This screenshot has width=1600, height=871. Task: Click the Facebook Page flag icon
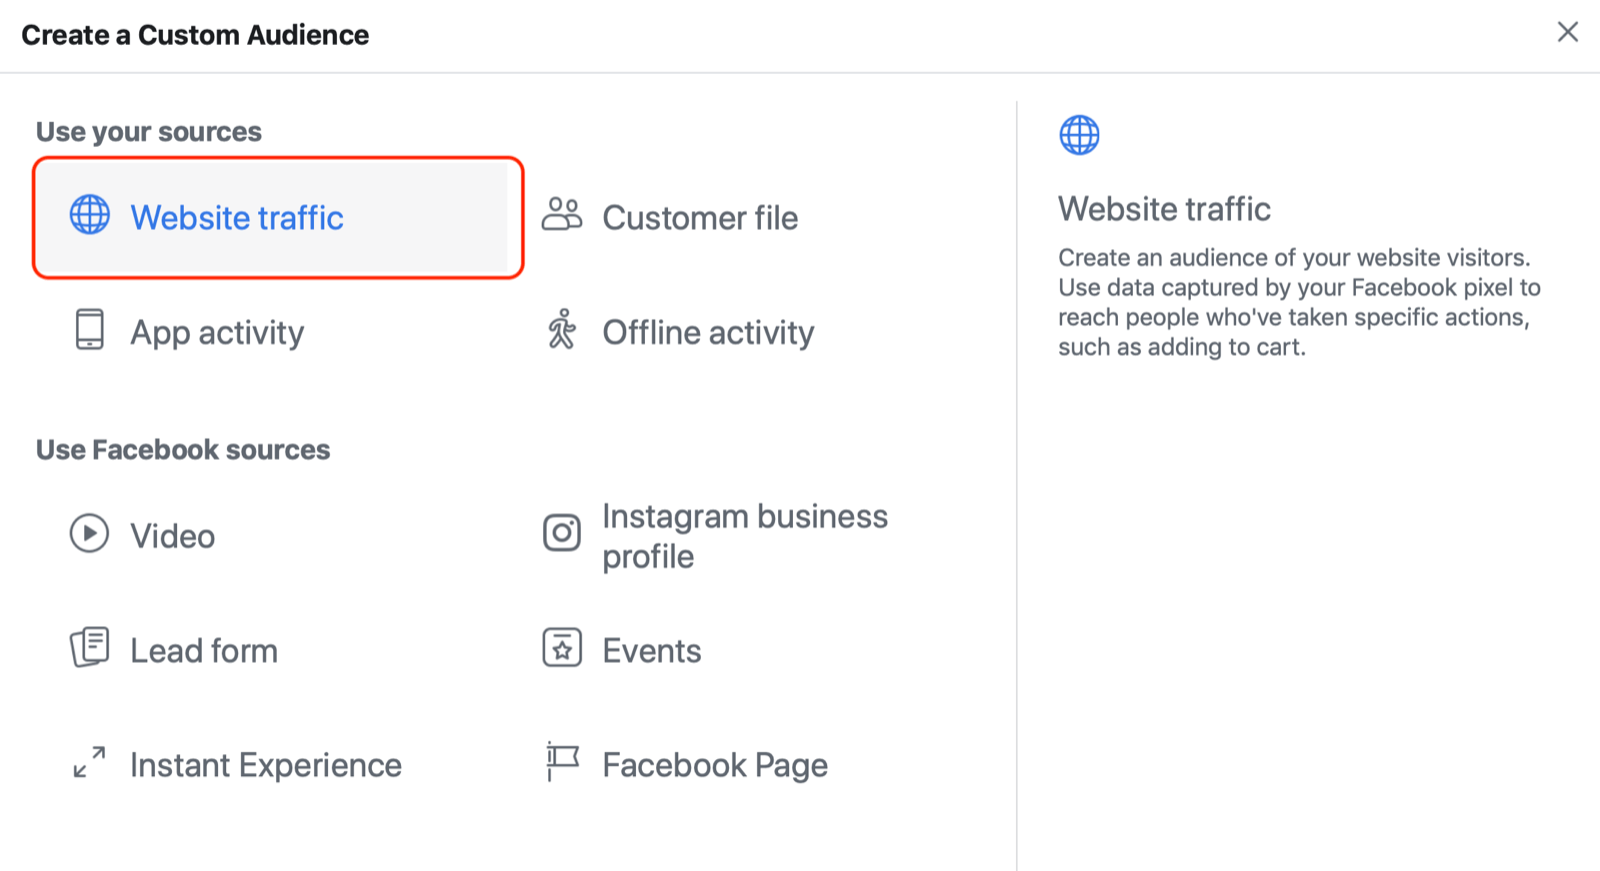(x=562, y=762)
